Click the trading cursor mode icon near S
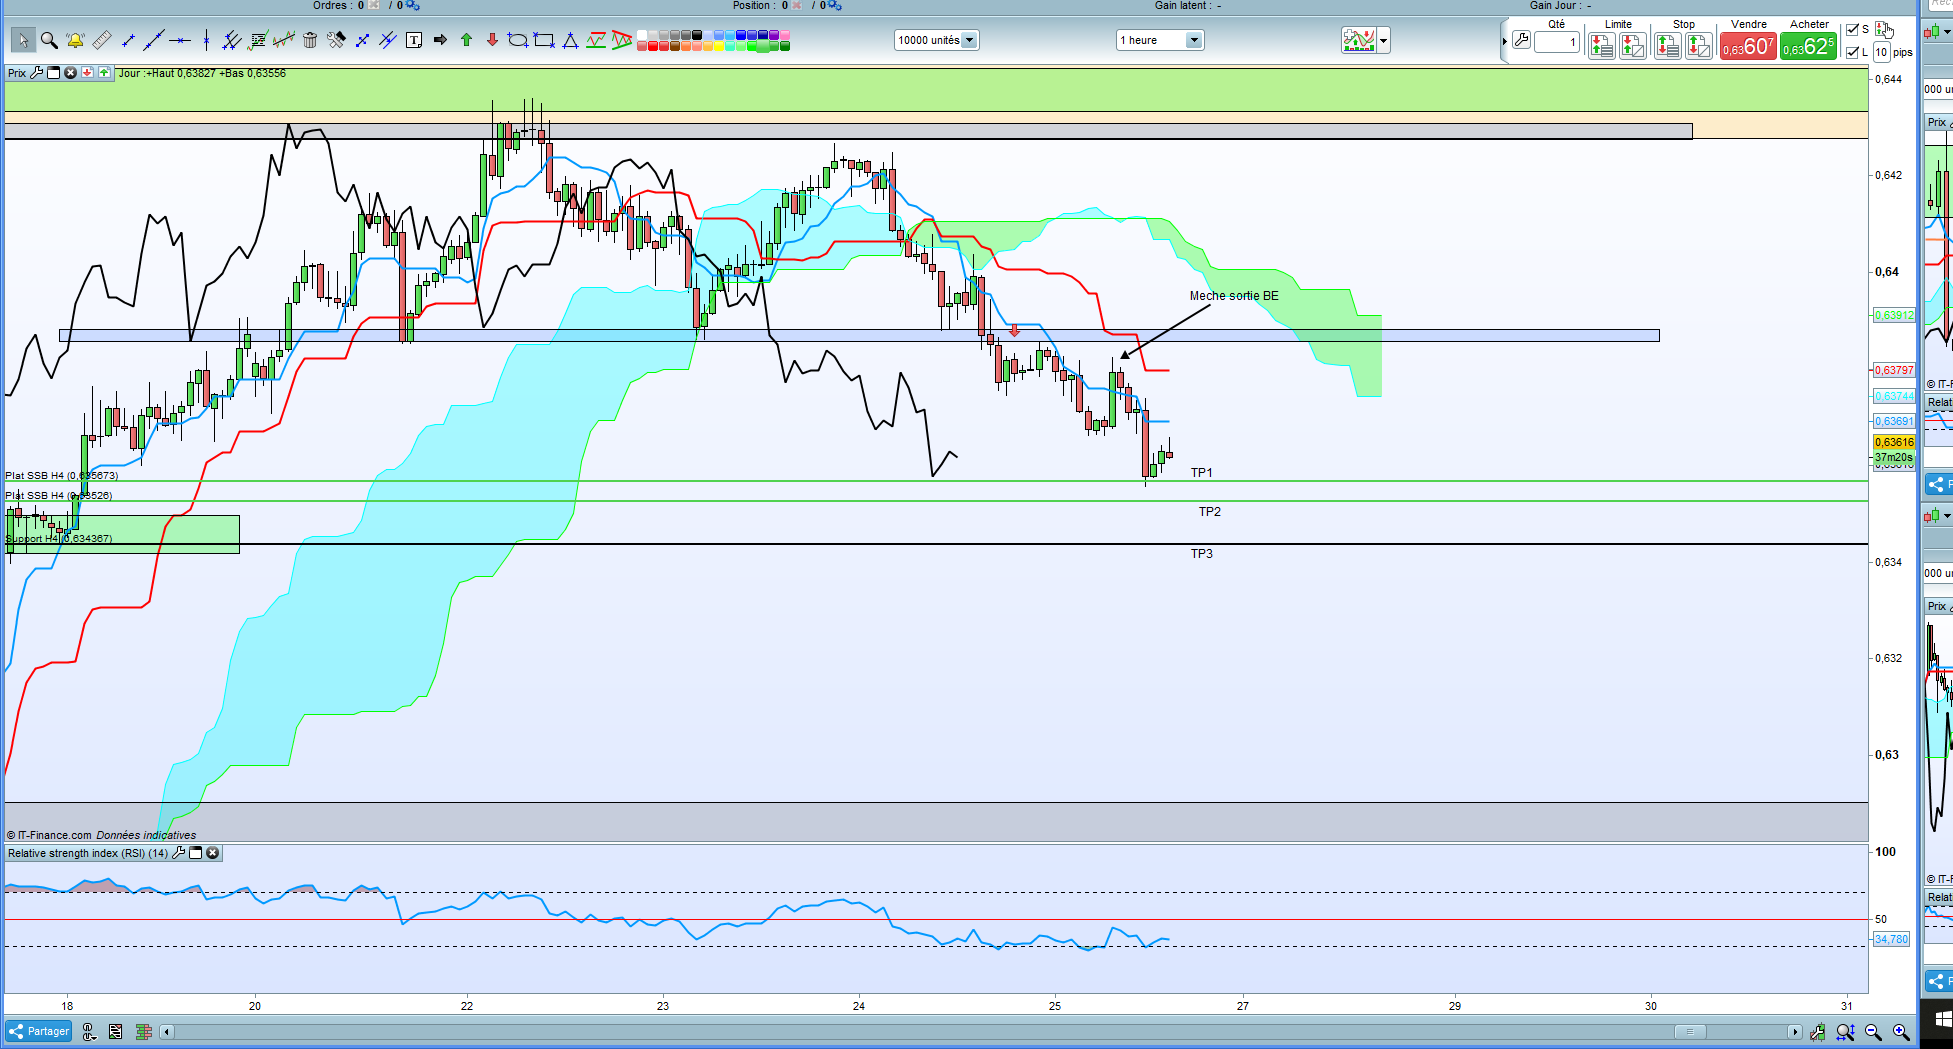The image size is (1953, 1049). pyautogui.click(x=1884, y=29)
